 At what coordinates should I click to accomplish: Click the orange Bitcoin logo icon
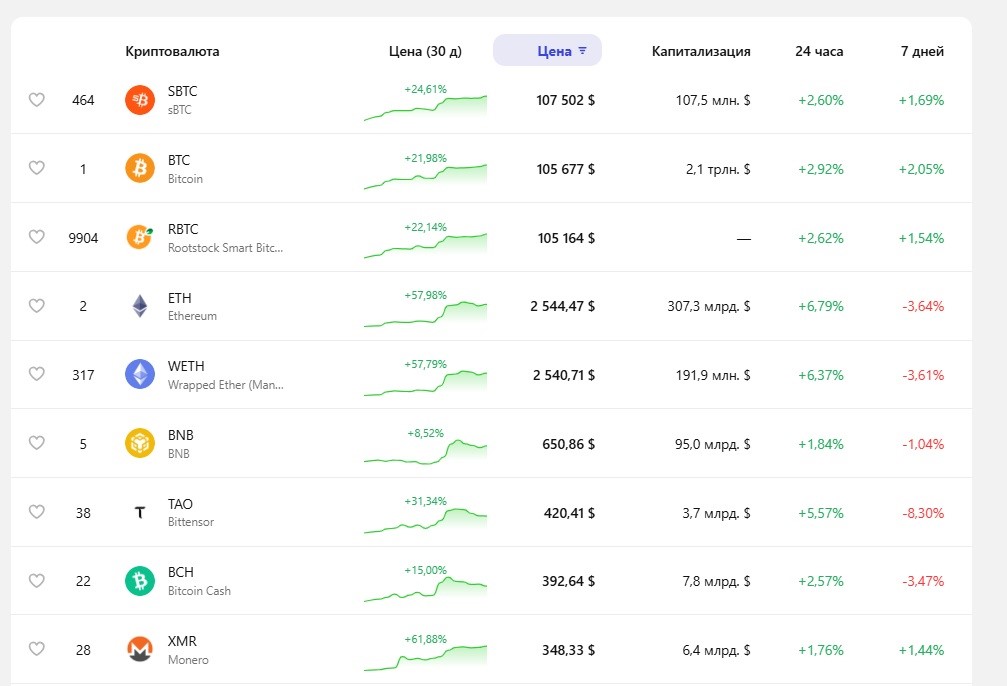(x=139, y=169)
